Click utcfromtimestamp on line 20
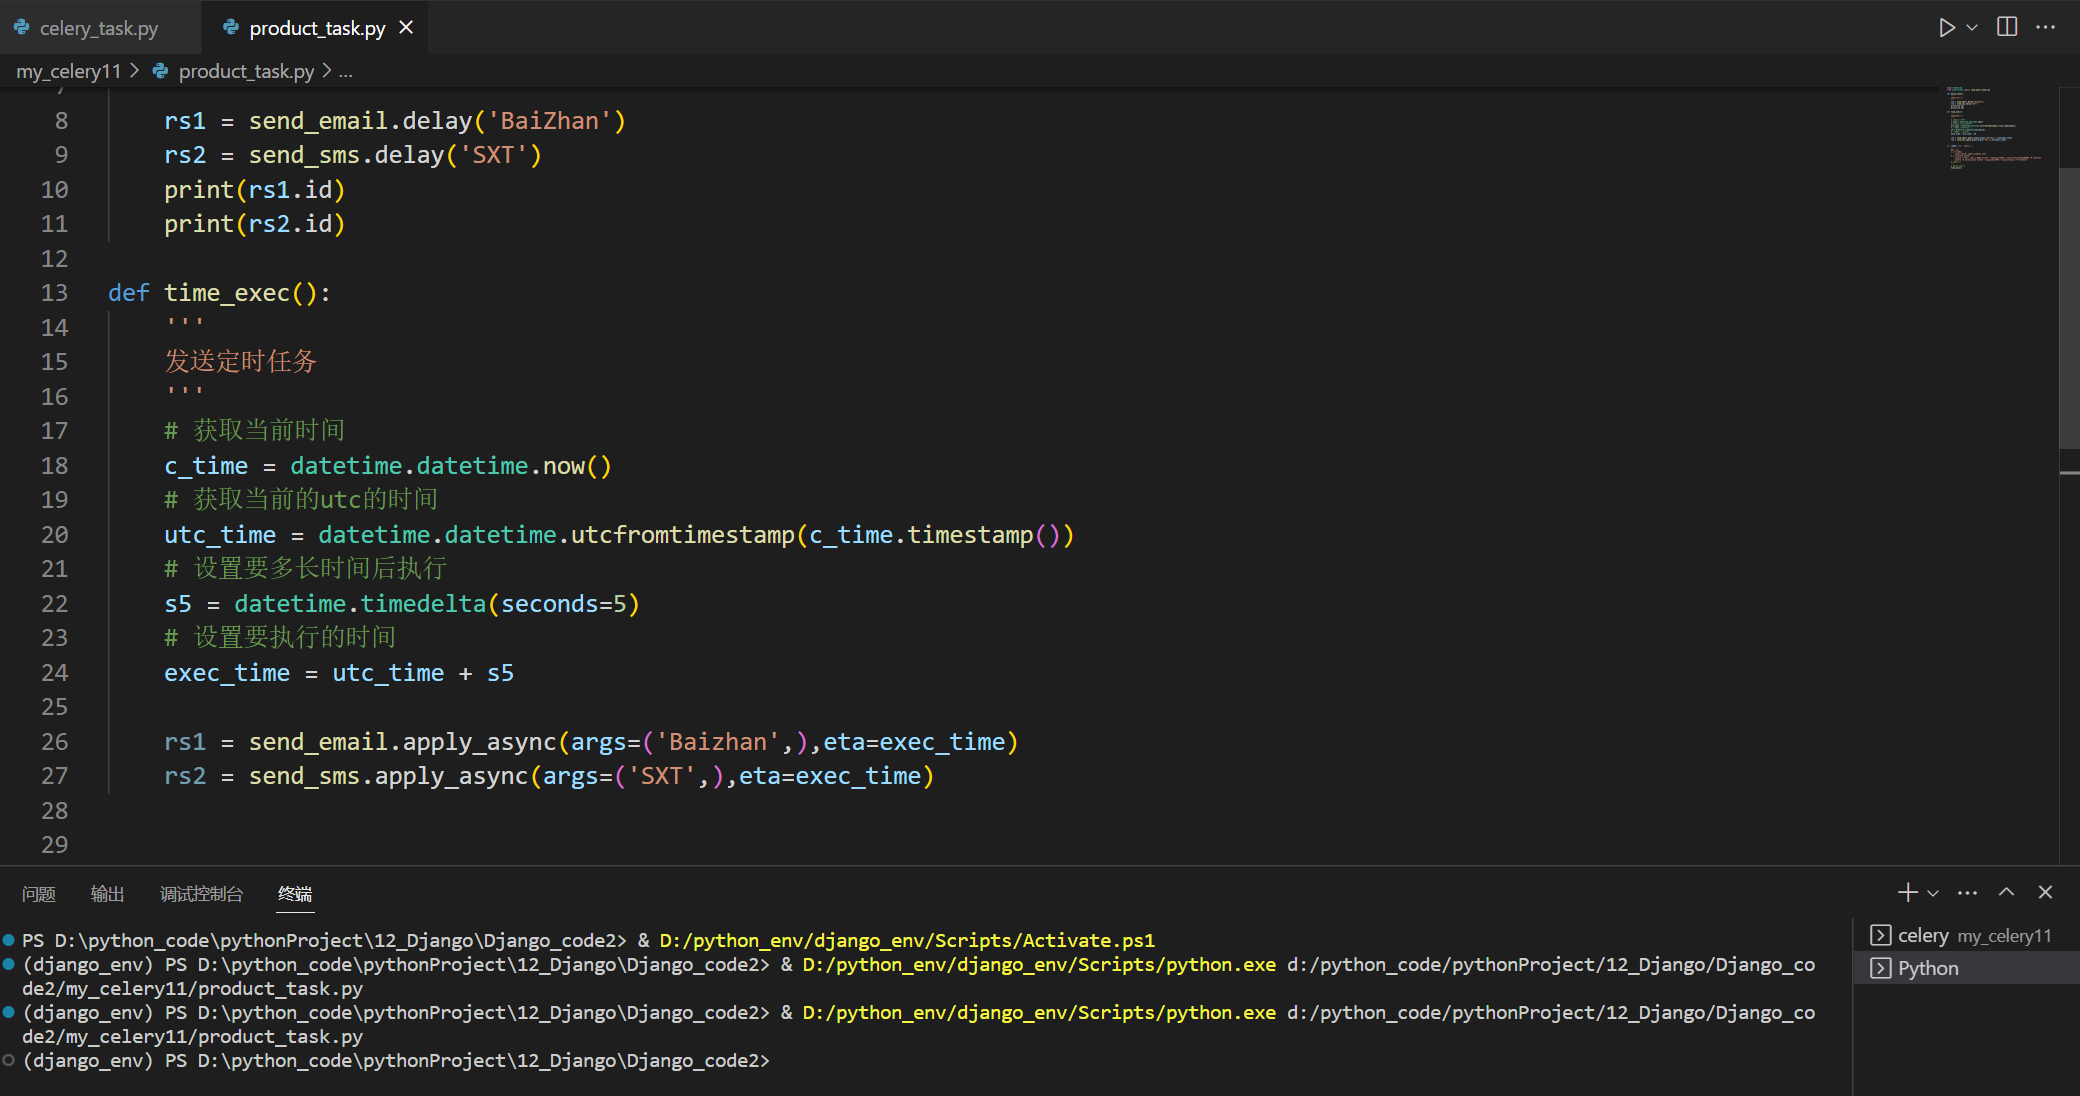Screen dimensions: 2080x1096 click(x=682, y=535)
